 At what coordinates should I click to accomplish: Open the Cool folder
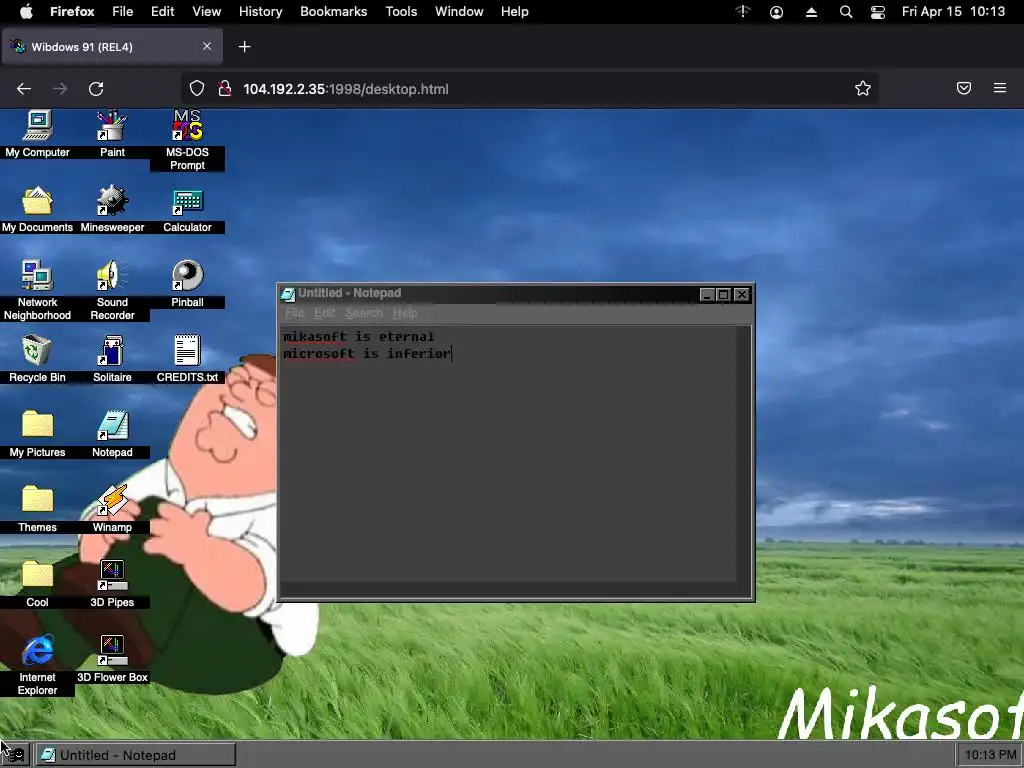37,584
